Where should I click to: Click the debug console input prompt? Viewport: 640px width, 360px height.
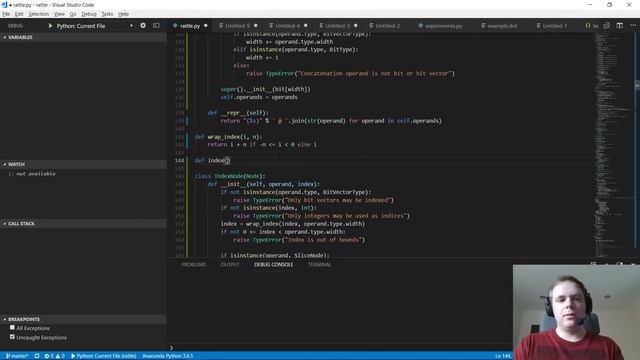pyautogui.click(x=341, y=348)
